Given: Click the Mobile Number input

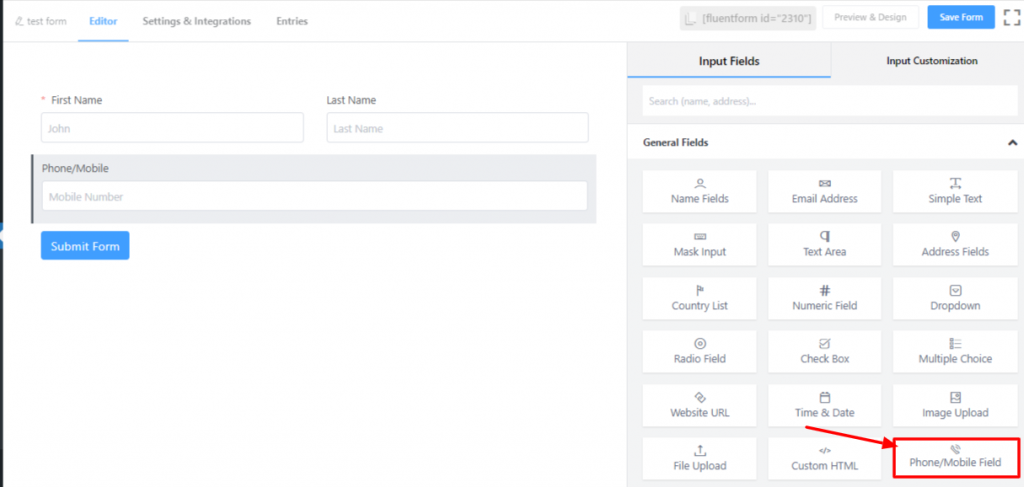Looking at the screenshot, I should tap(314, 196).
